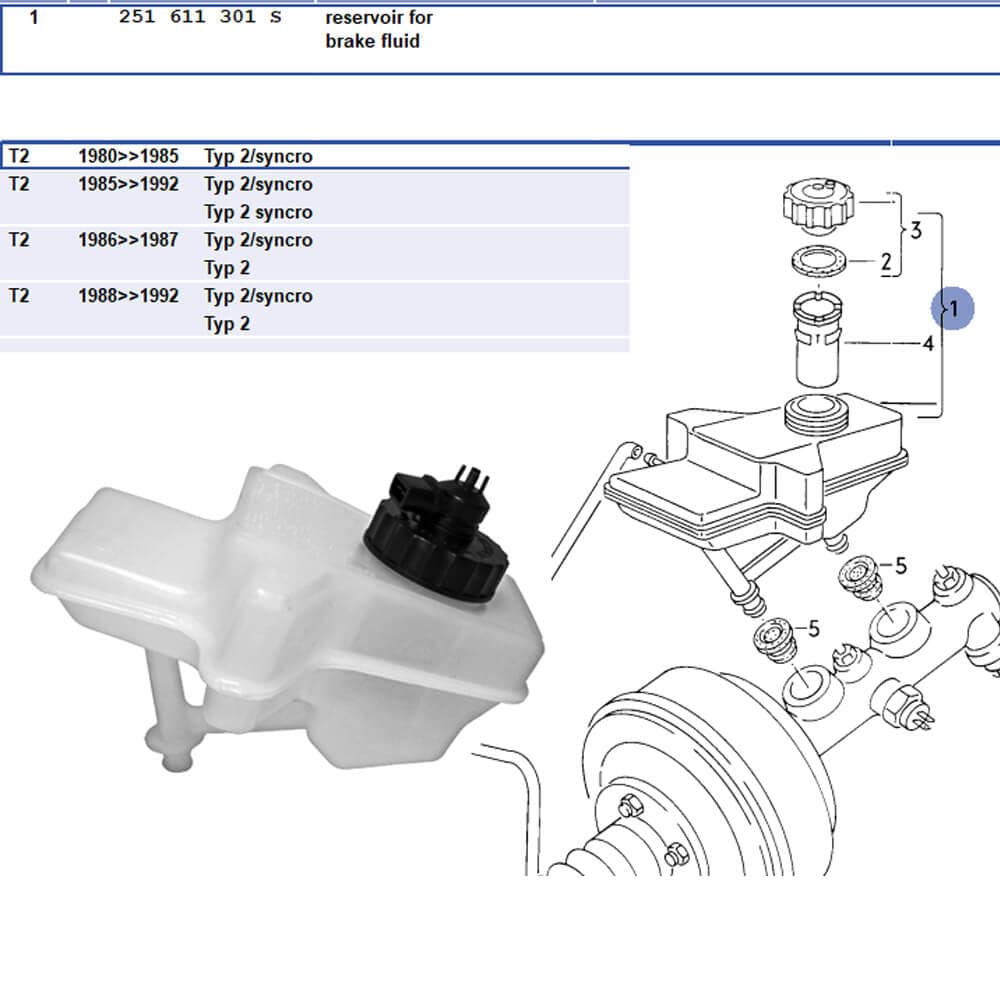Click callout number 4 for strainer
Screen dimensions: 1000x1000
click(x=929, y=344)
